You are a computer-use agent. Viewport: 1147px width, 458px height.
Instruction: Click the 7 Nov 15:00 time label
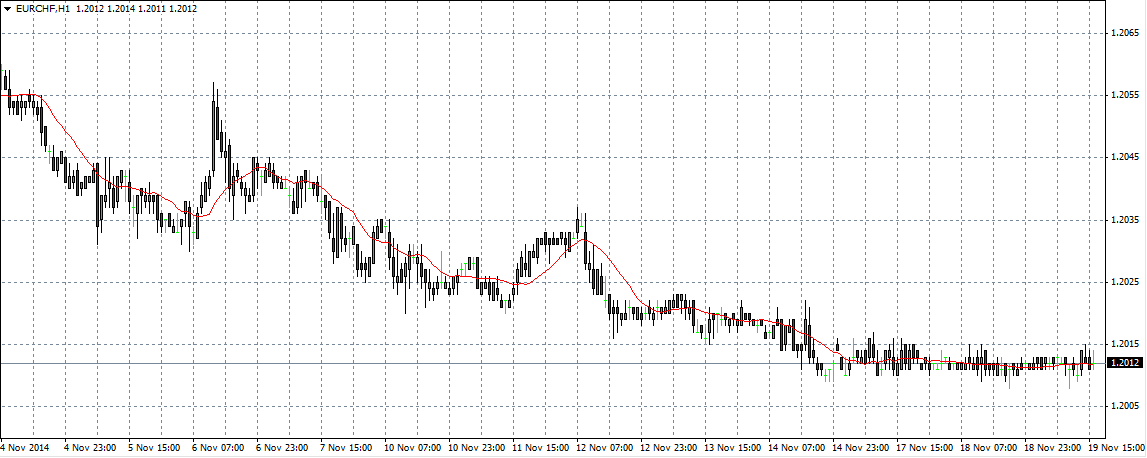345,447
